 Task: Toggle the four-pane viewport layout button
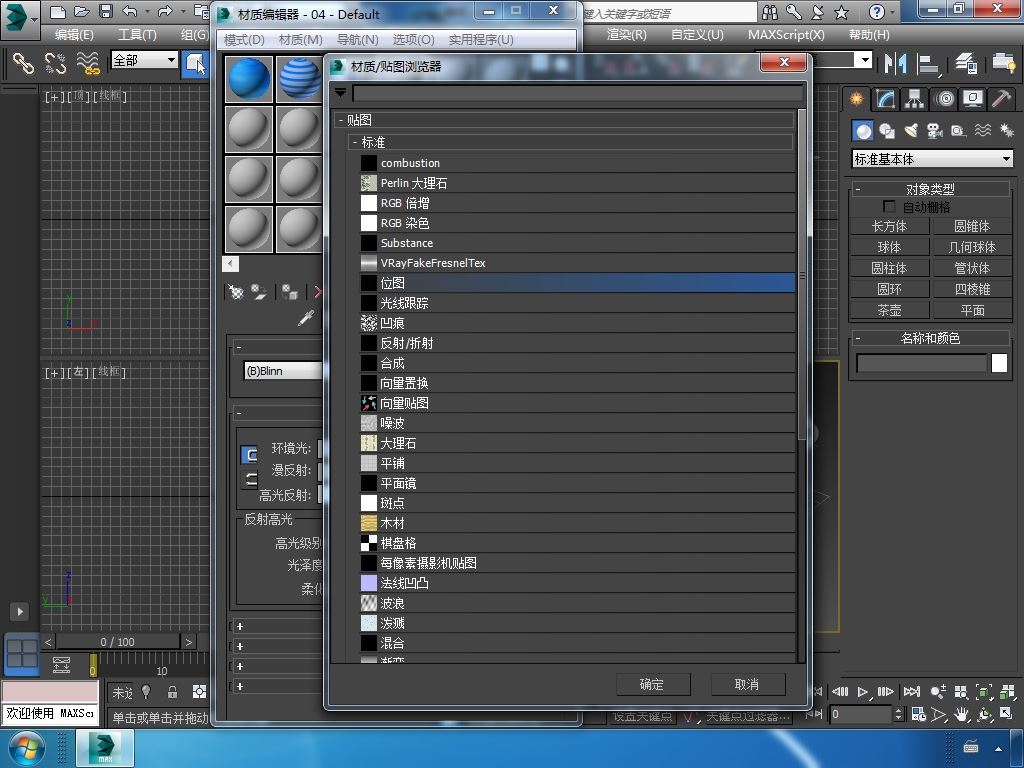pyautogui.click(x=22, y=654)
